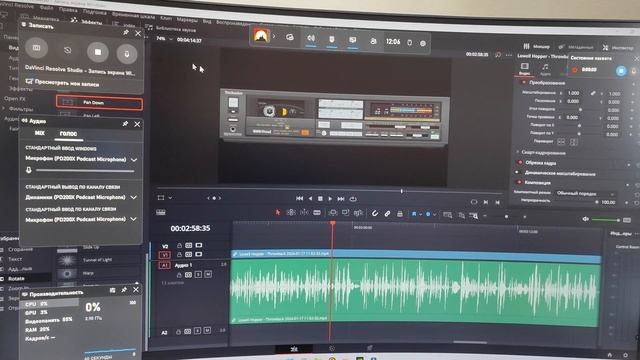Viewport: 640px width, 360px height.
Task: Open Просмотреть мои записи link
Action: tap(62, 83)
